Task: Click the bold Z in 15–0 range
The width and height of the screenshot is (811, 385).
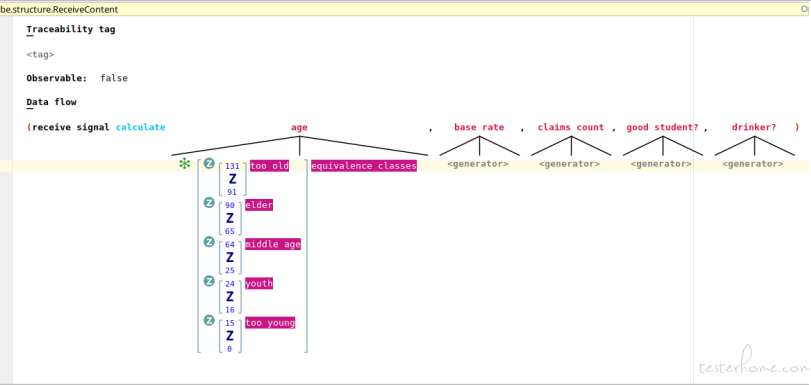Action: 230,336
